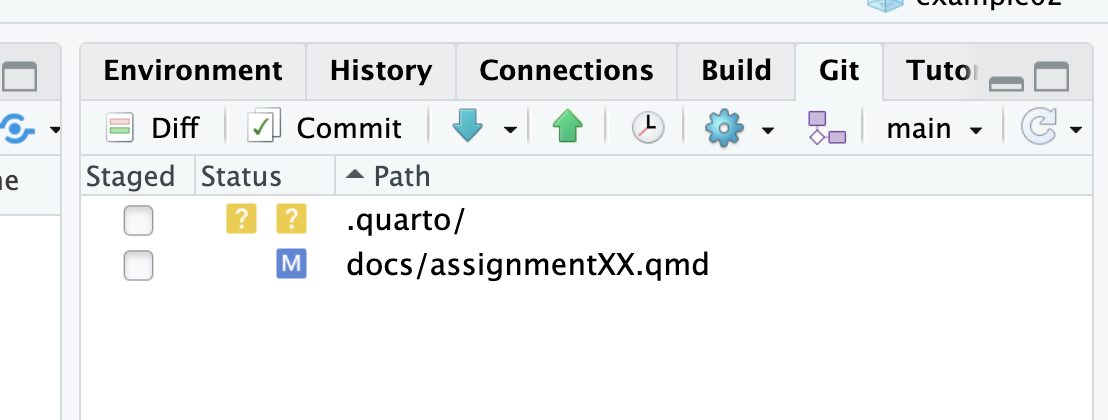Open the Commit dialog

pyautogui.click(x=324, y=128)
